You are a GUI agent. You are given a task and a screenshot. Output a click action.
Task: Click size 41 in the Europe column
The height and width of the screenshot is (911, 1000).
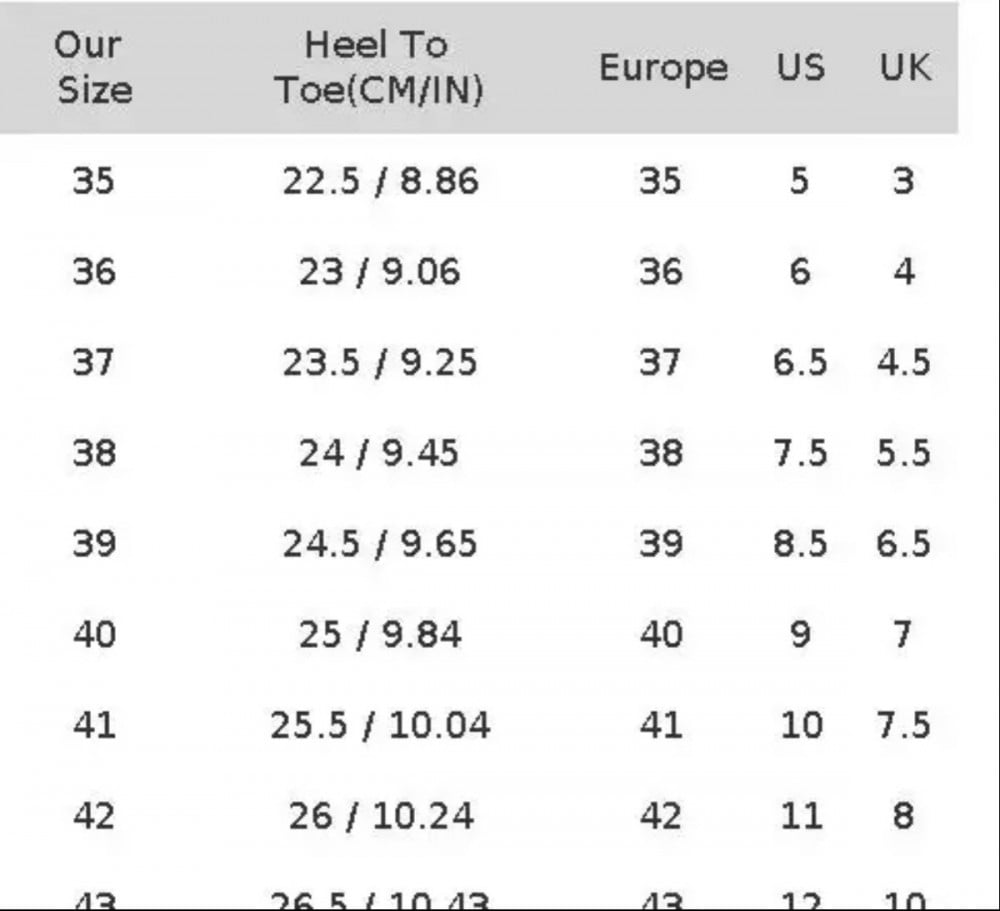660,725
